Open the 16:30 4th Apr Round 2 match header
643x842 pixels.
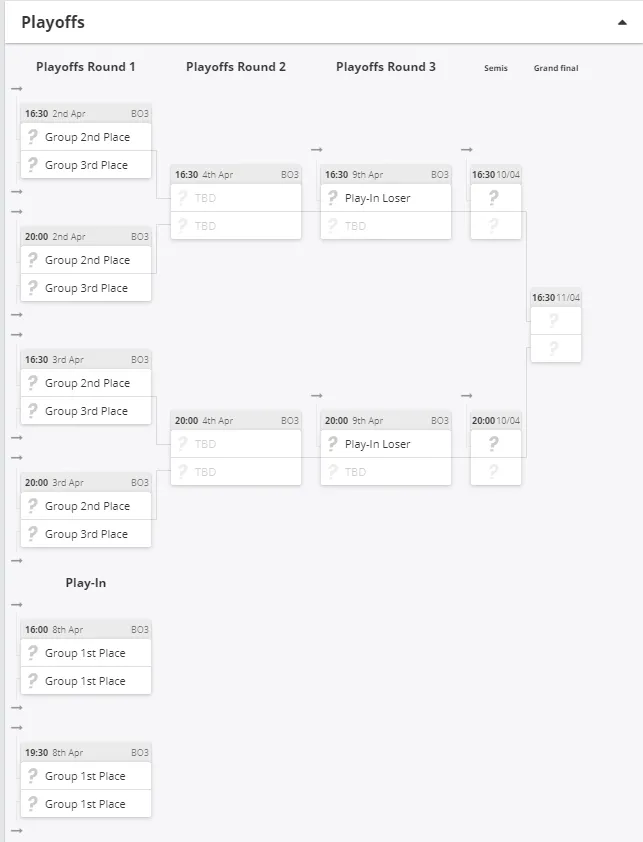pyautogui.click(x=236, y=175)
